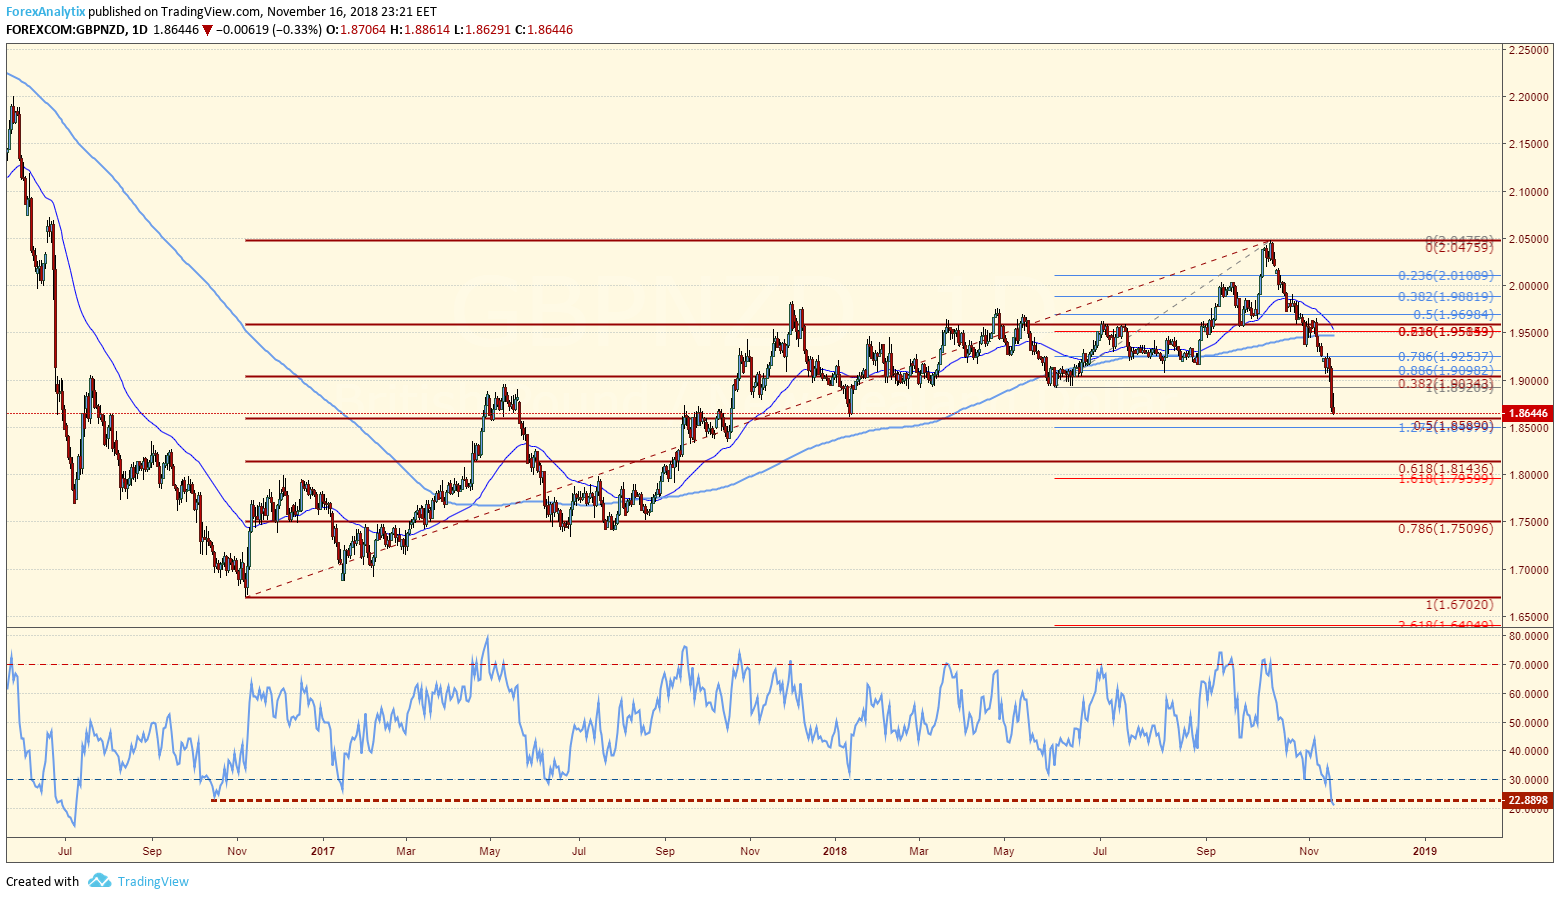
Task: Click the Created with text
Action: (42, 881)
